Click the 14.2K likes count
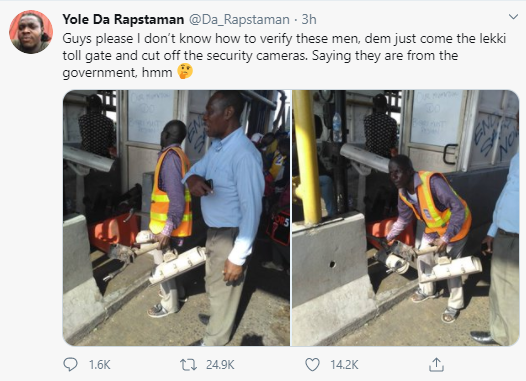This screenshot has width=526, height=381. [345, 365]
